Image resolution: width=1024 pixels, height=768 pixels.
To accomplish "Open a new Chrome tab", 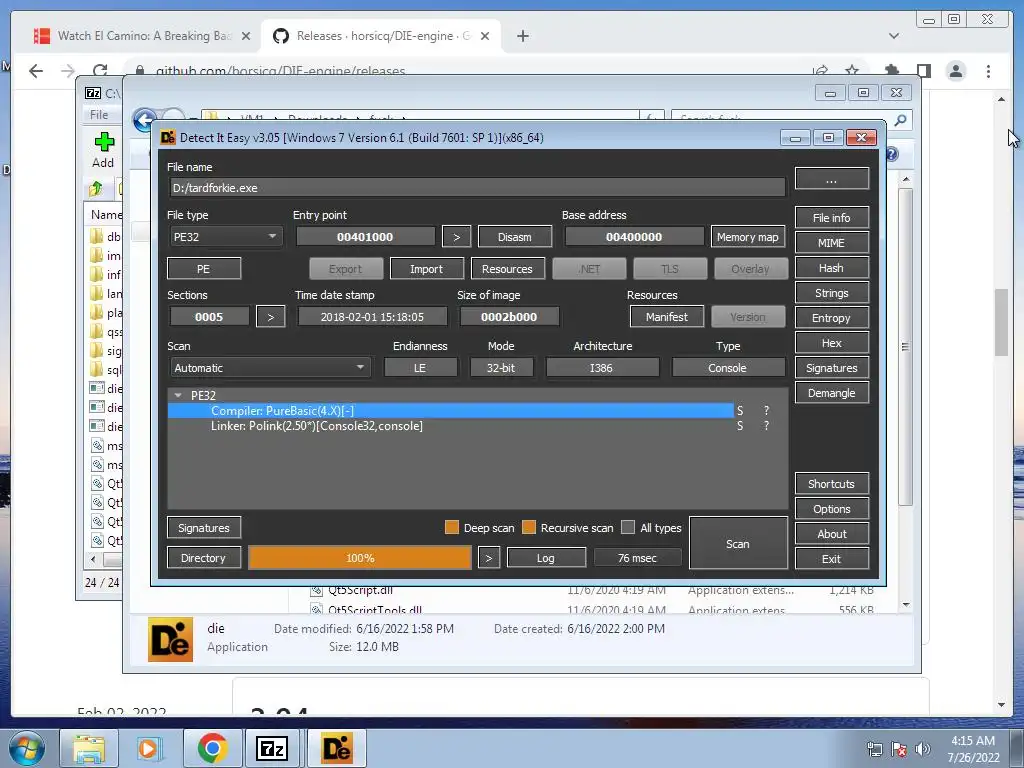I will 522,36.
